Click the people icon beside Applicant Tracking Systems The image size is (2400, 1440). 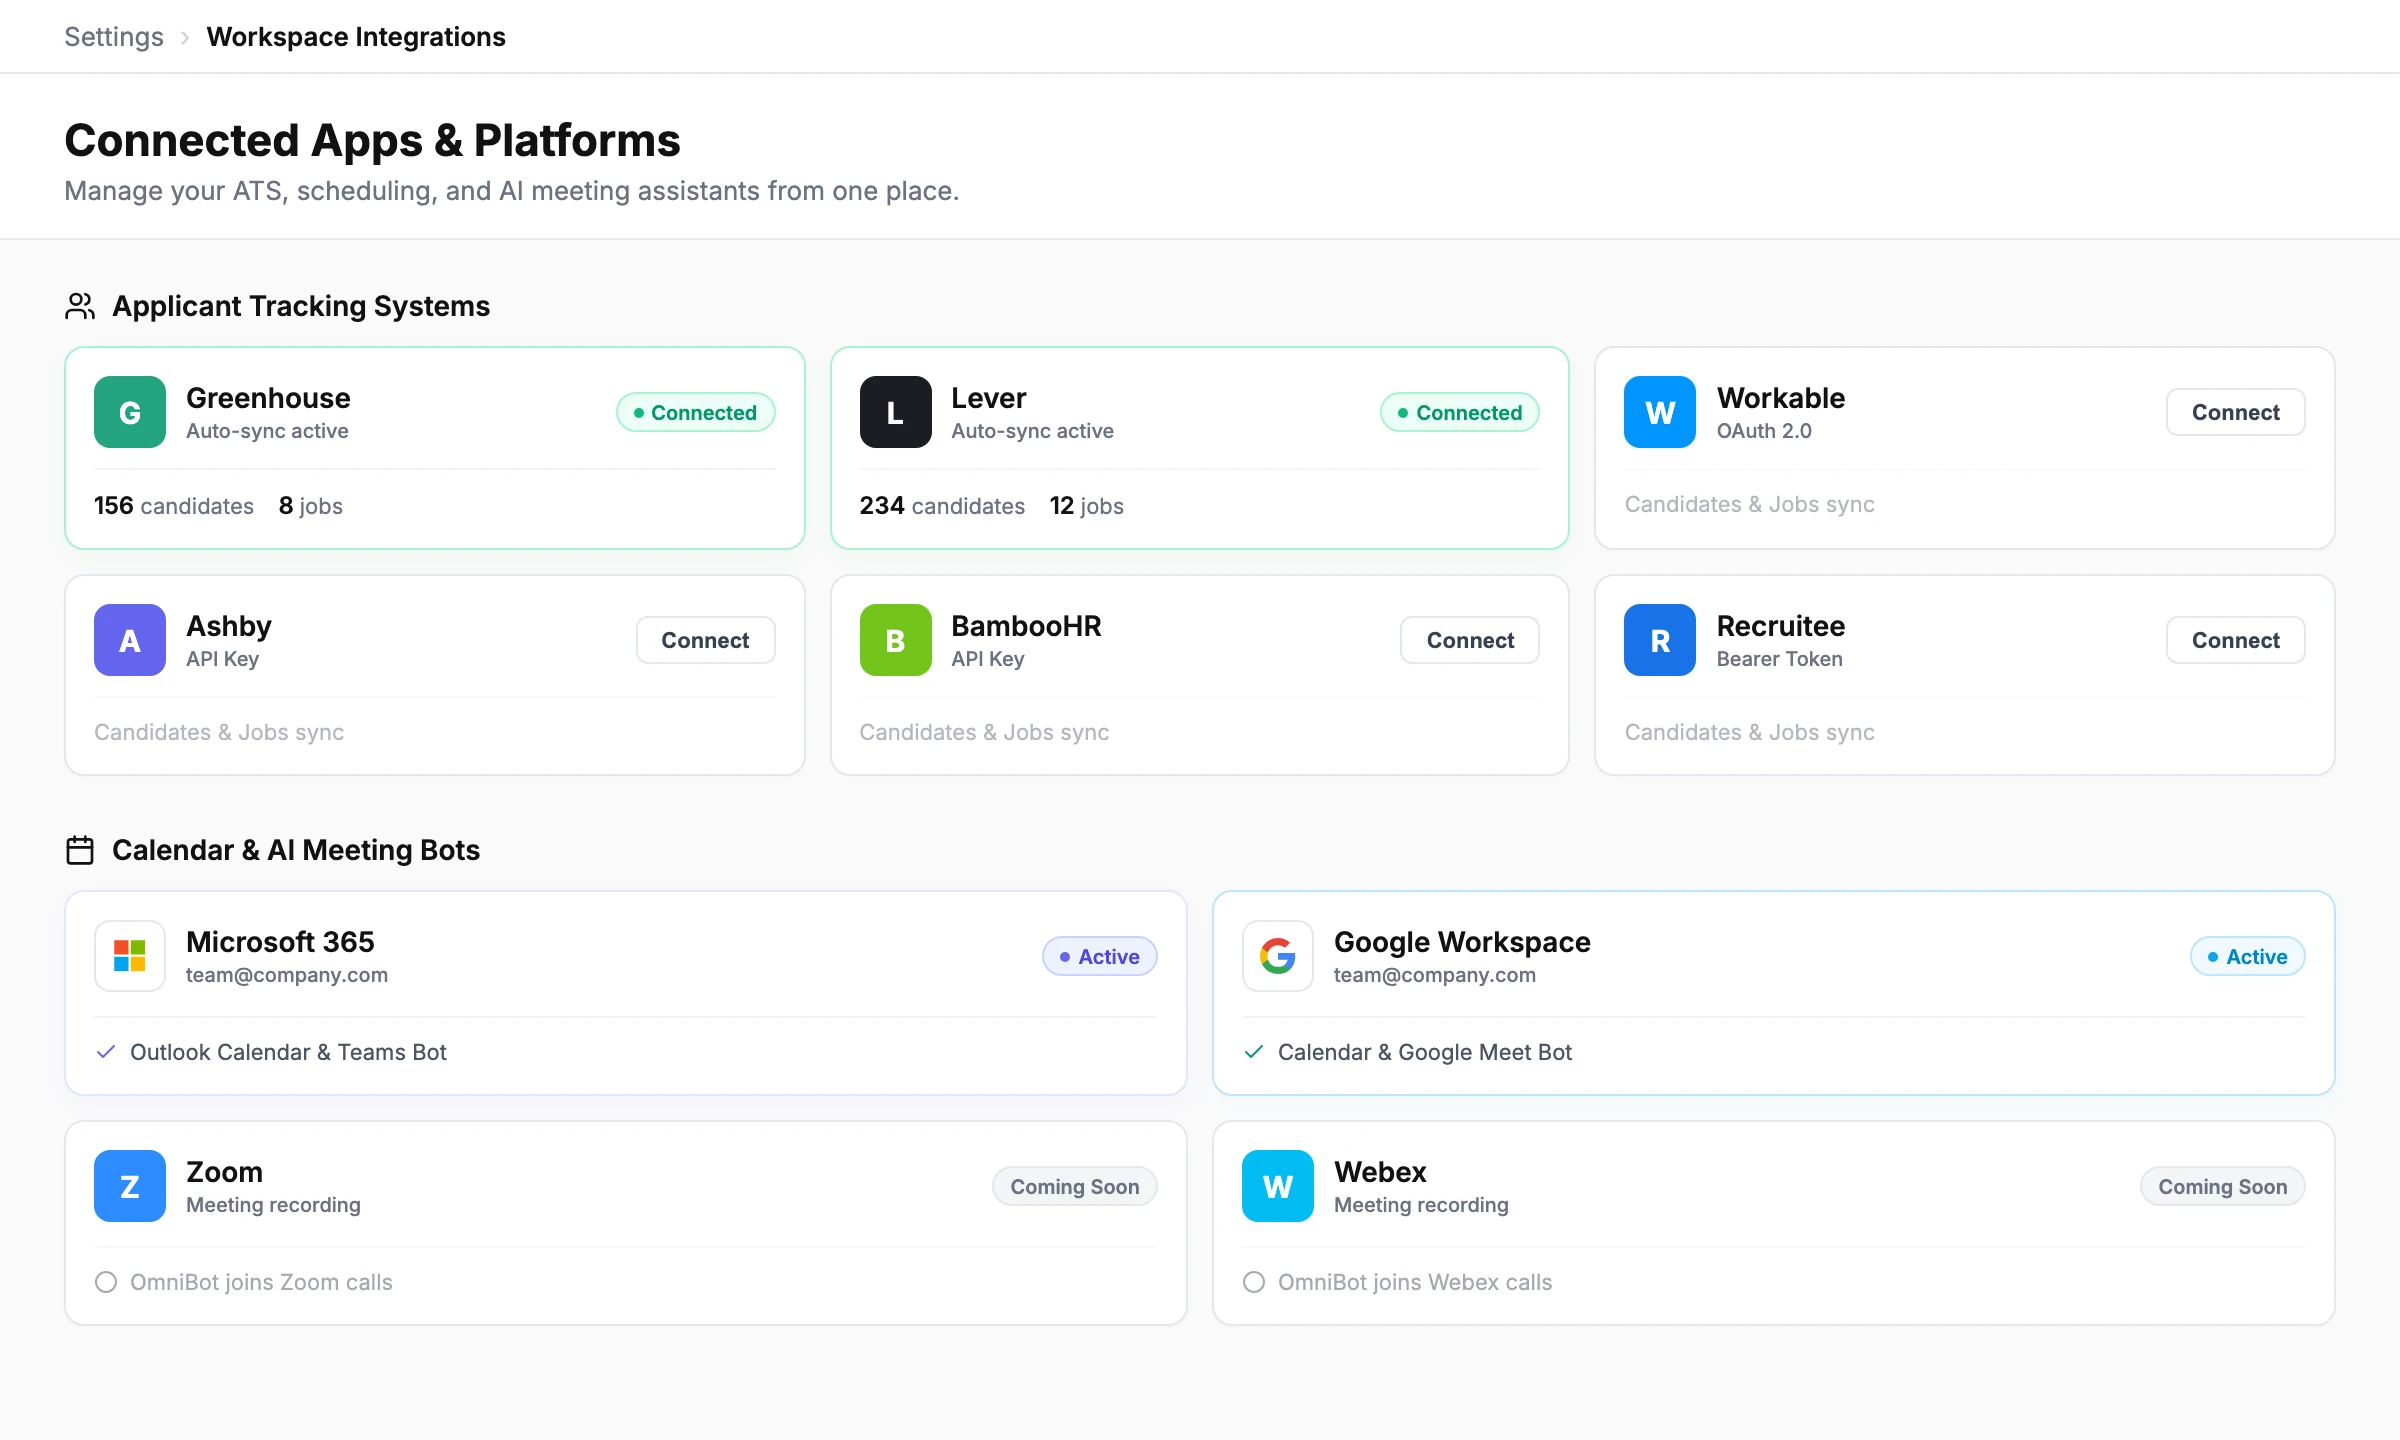(x=80, y=306)
